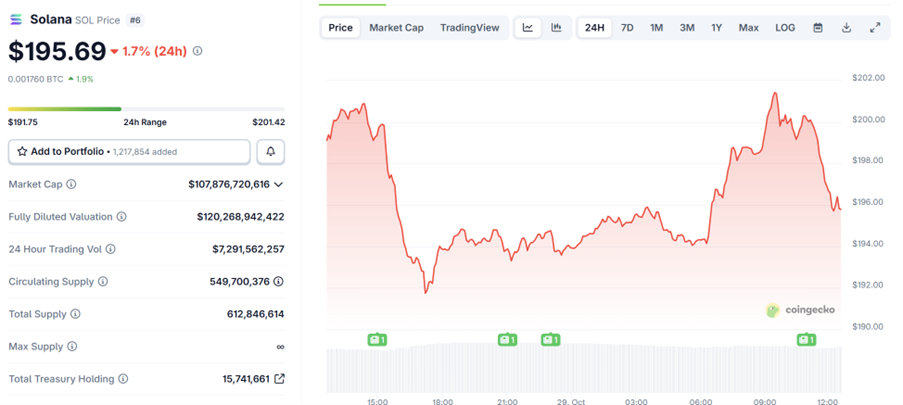Select the 7D time range
Screen dimensions: 903x405
click(x=627, y=28)
